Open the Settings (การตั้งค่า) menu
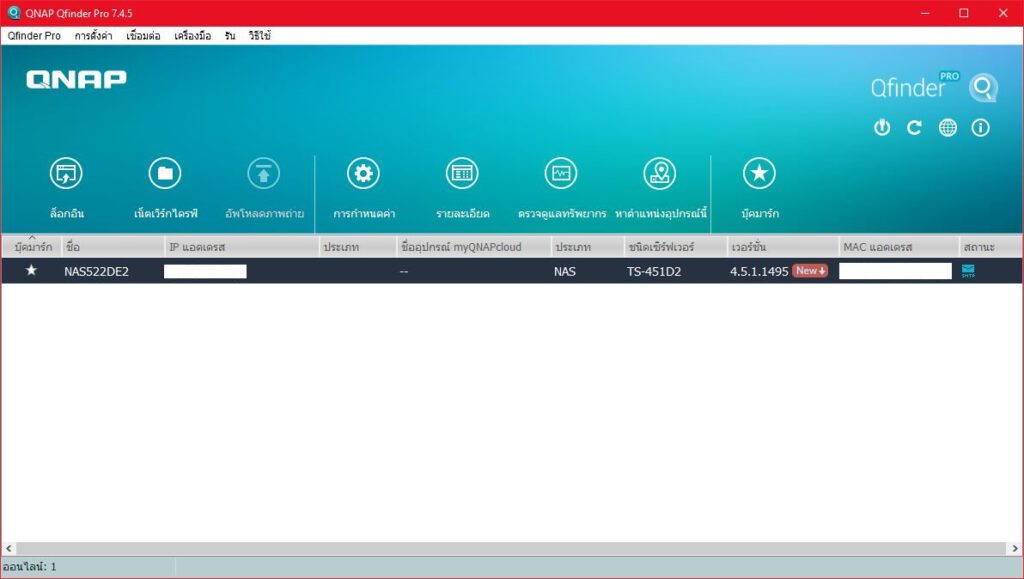The width and height of the screenshot is (1024, 579). (x=93, y=36)
